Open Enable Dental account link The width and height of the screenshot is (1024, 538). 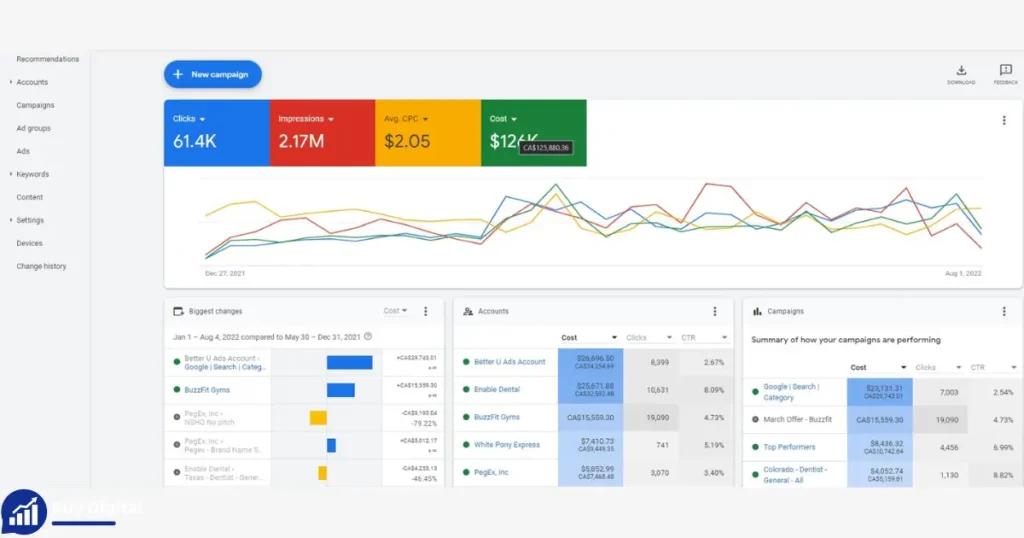(497, 389)
